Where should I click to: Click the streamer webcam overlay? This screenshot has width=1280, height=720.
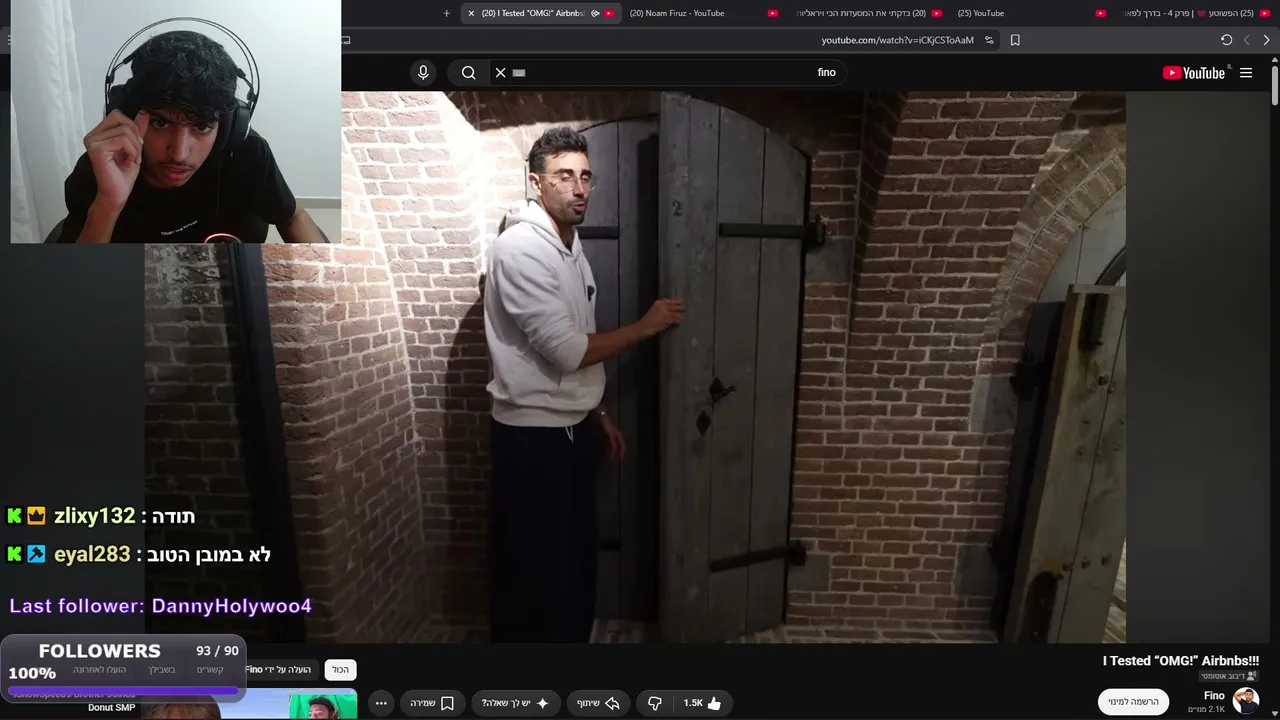(x=175, y=121)
